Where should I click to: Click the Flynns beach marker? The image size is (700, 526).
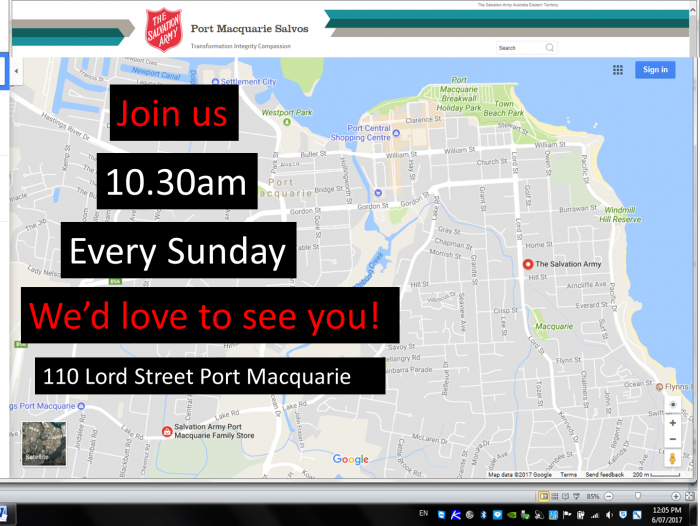click(x=659, y=387)
